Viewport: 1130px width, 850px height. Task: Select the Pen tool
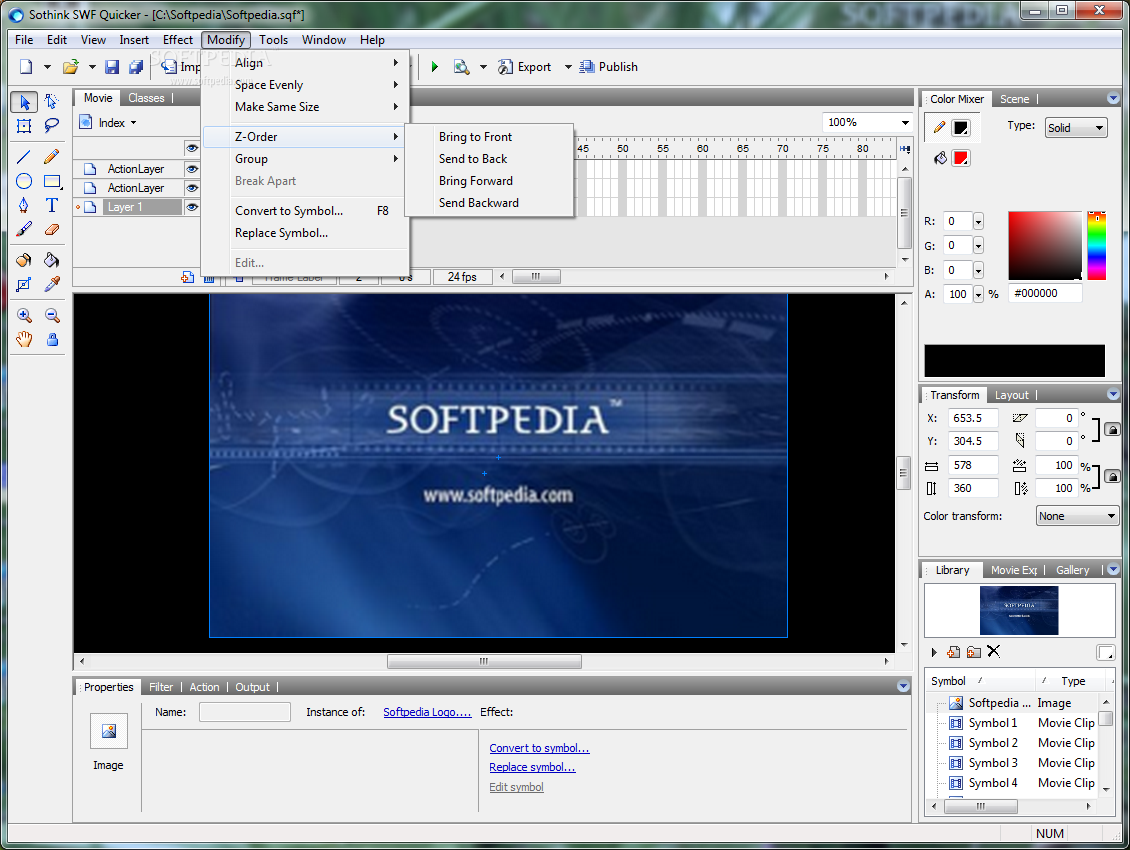pyautogui.click(x=24, y=205)
